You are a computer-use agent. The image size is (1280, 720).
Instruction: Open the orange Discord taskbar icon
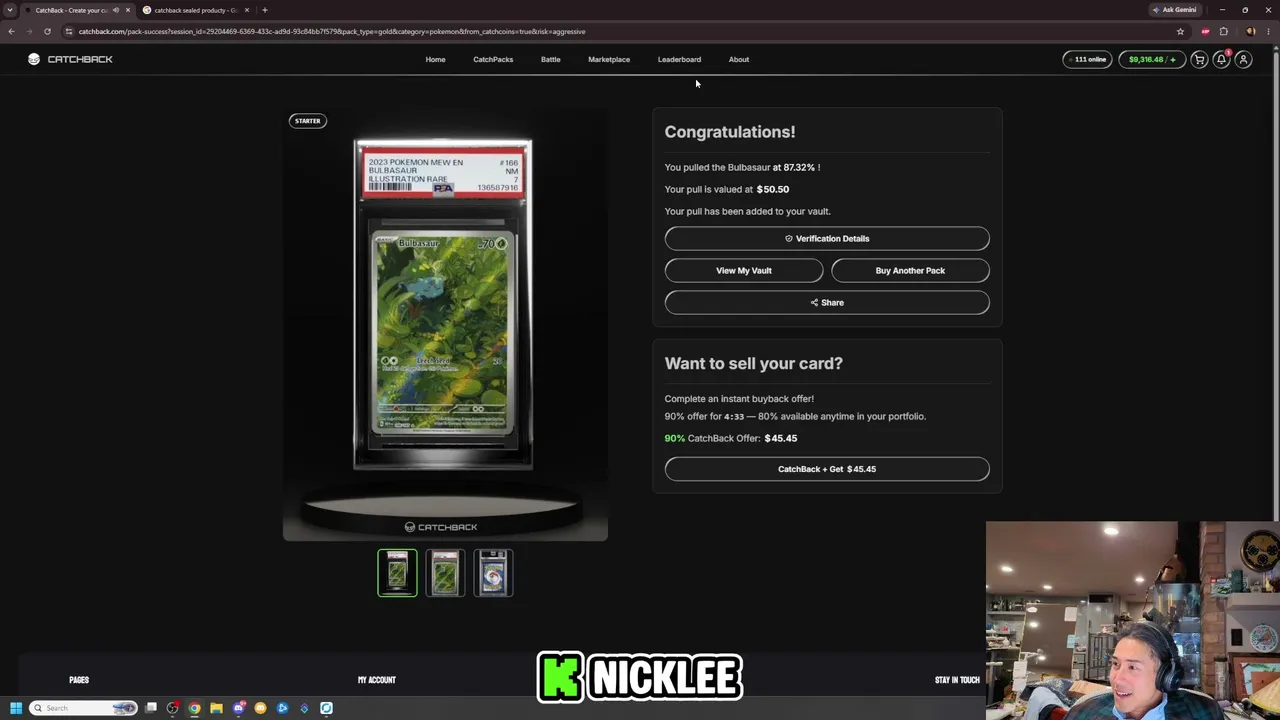261,708
